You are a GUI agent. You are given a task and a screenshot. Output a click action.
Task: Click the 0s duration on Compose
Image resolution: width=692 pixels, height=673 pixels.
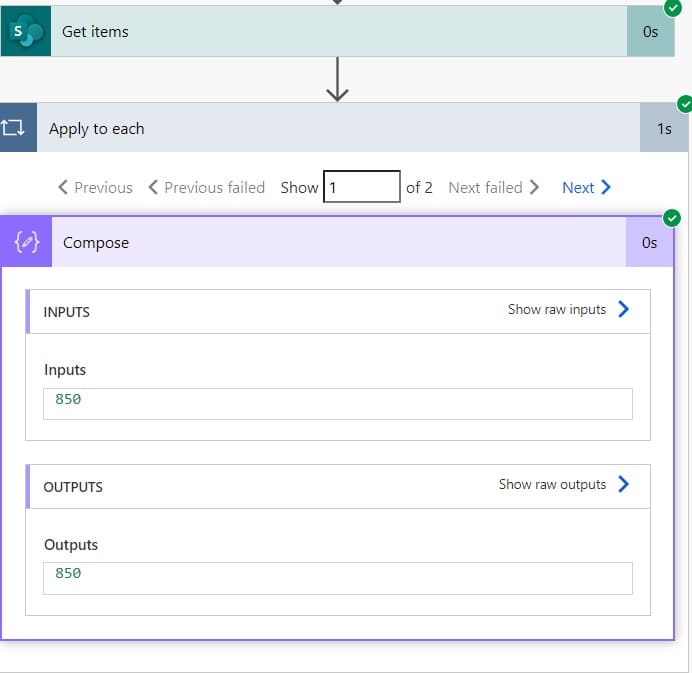650,242
